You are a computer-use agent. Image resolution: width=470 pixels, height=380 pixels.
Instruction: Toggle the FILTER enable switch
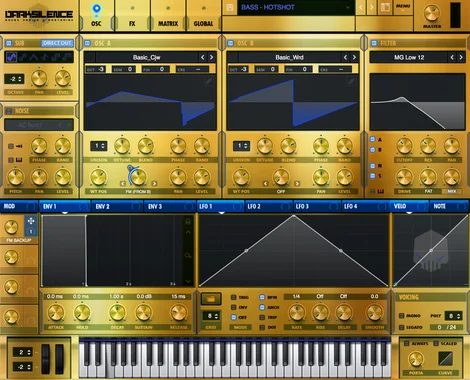pyautogui.click(x=374, y=43)
